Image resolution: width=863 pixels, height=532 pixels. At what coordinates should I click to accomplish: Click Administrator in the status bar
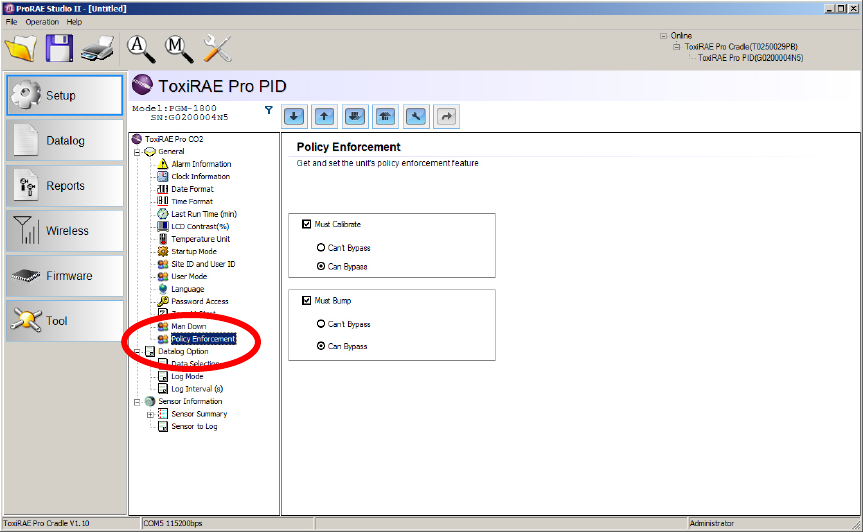712,523
